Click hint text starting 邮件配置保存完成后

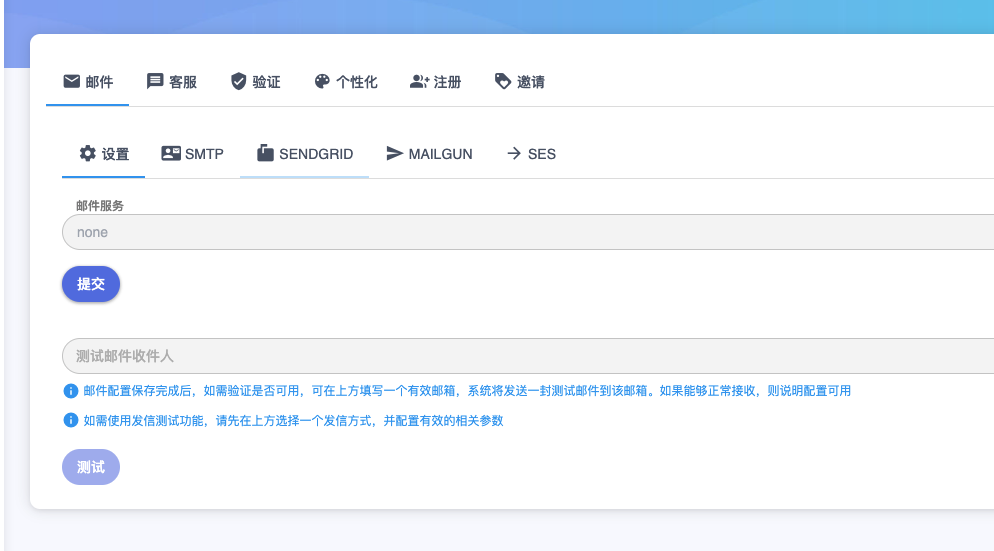[x=467, y=391]
